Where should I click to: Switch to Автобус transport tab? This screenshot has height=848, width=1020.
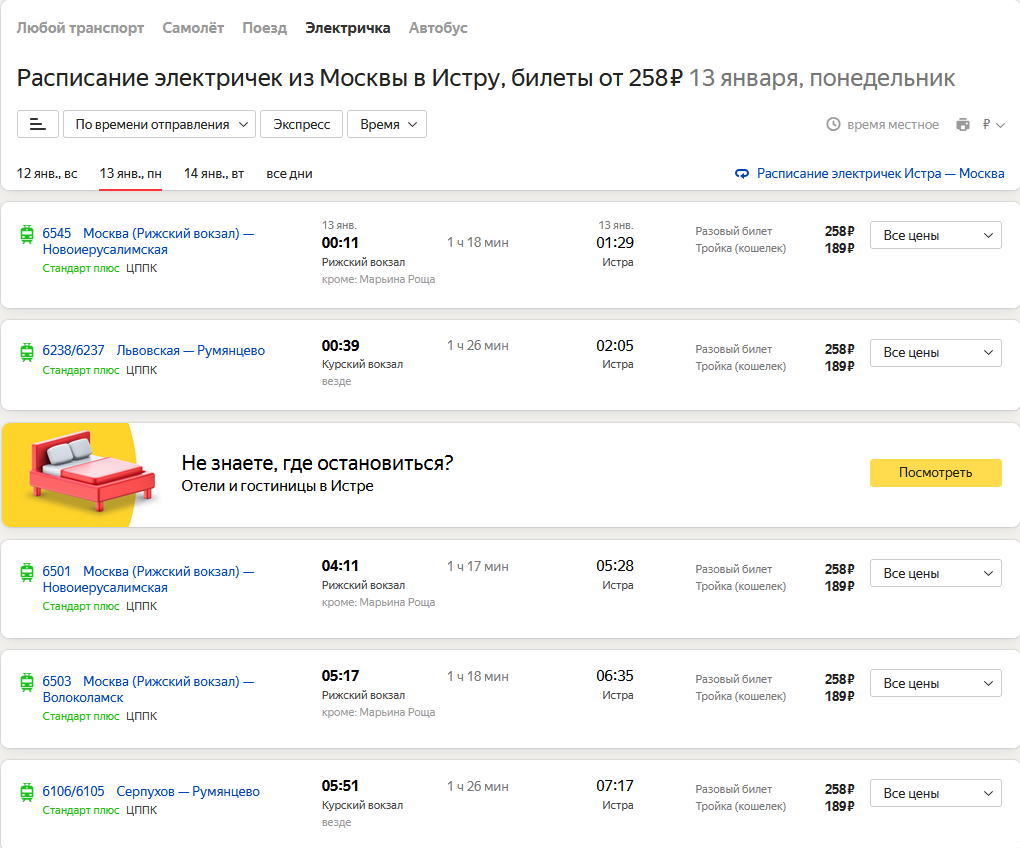point(438,28)
